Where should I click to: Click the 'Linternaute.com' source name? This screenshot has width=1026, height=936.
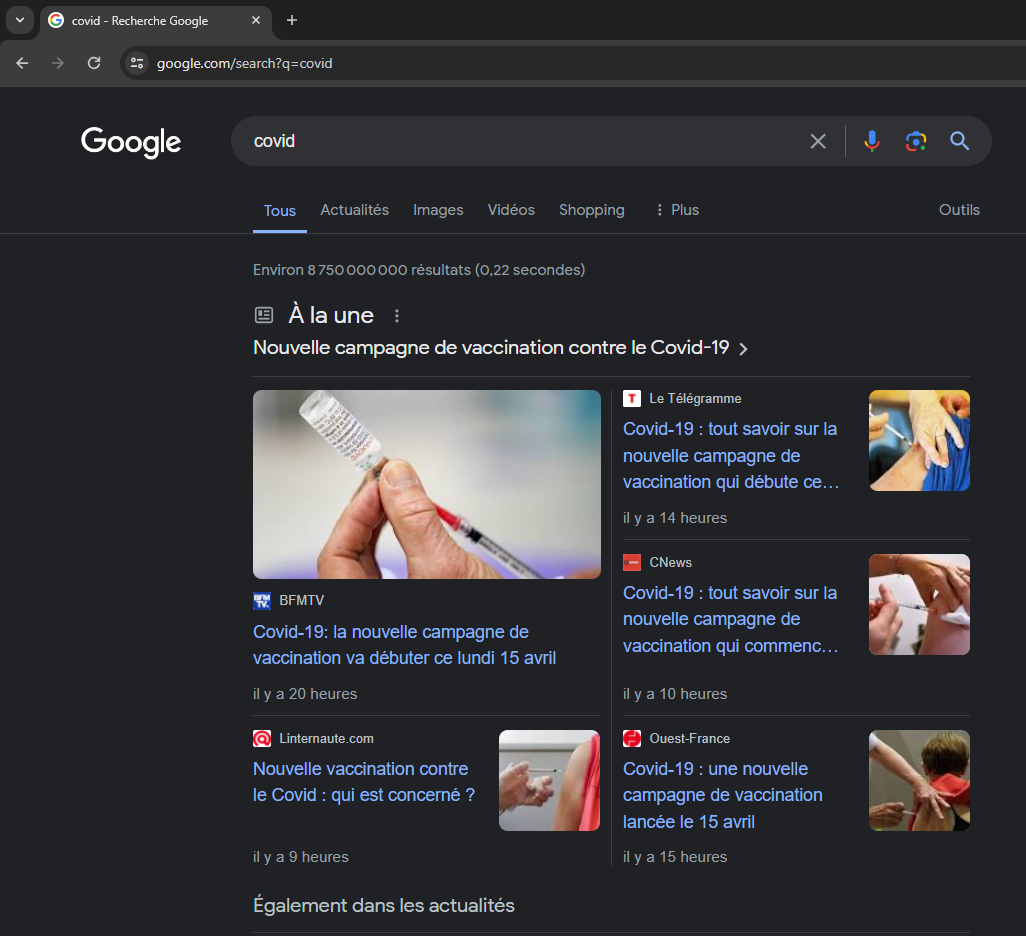(x=327, y=739)
